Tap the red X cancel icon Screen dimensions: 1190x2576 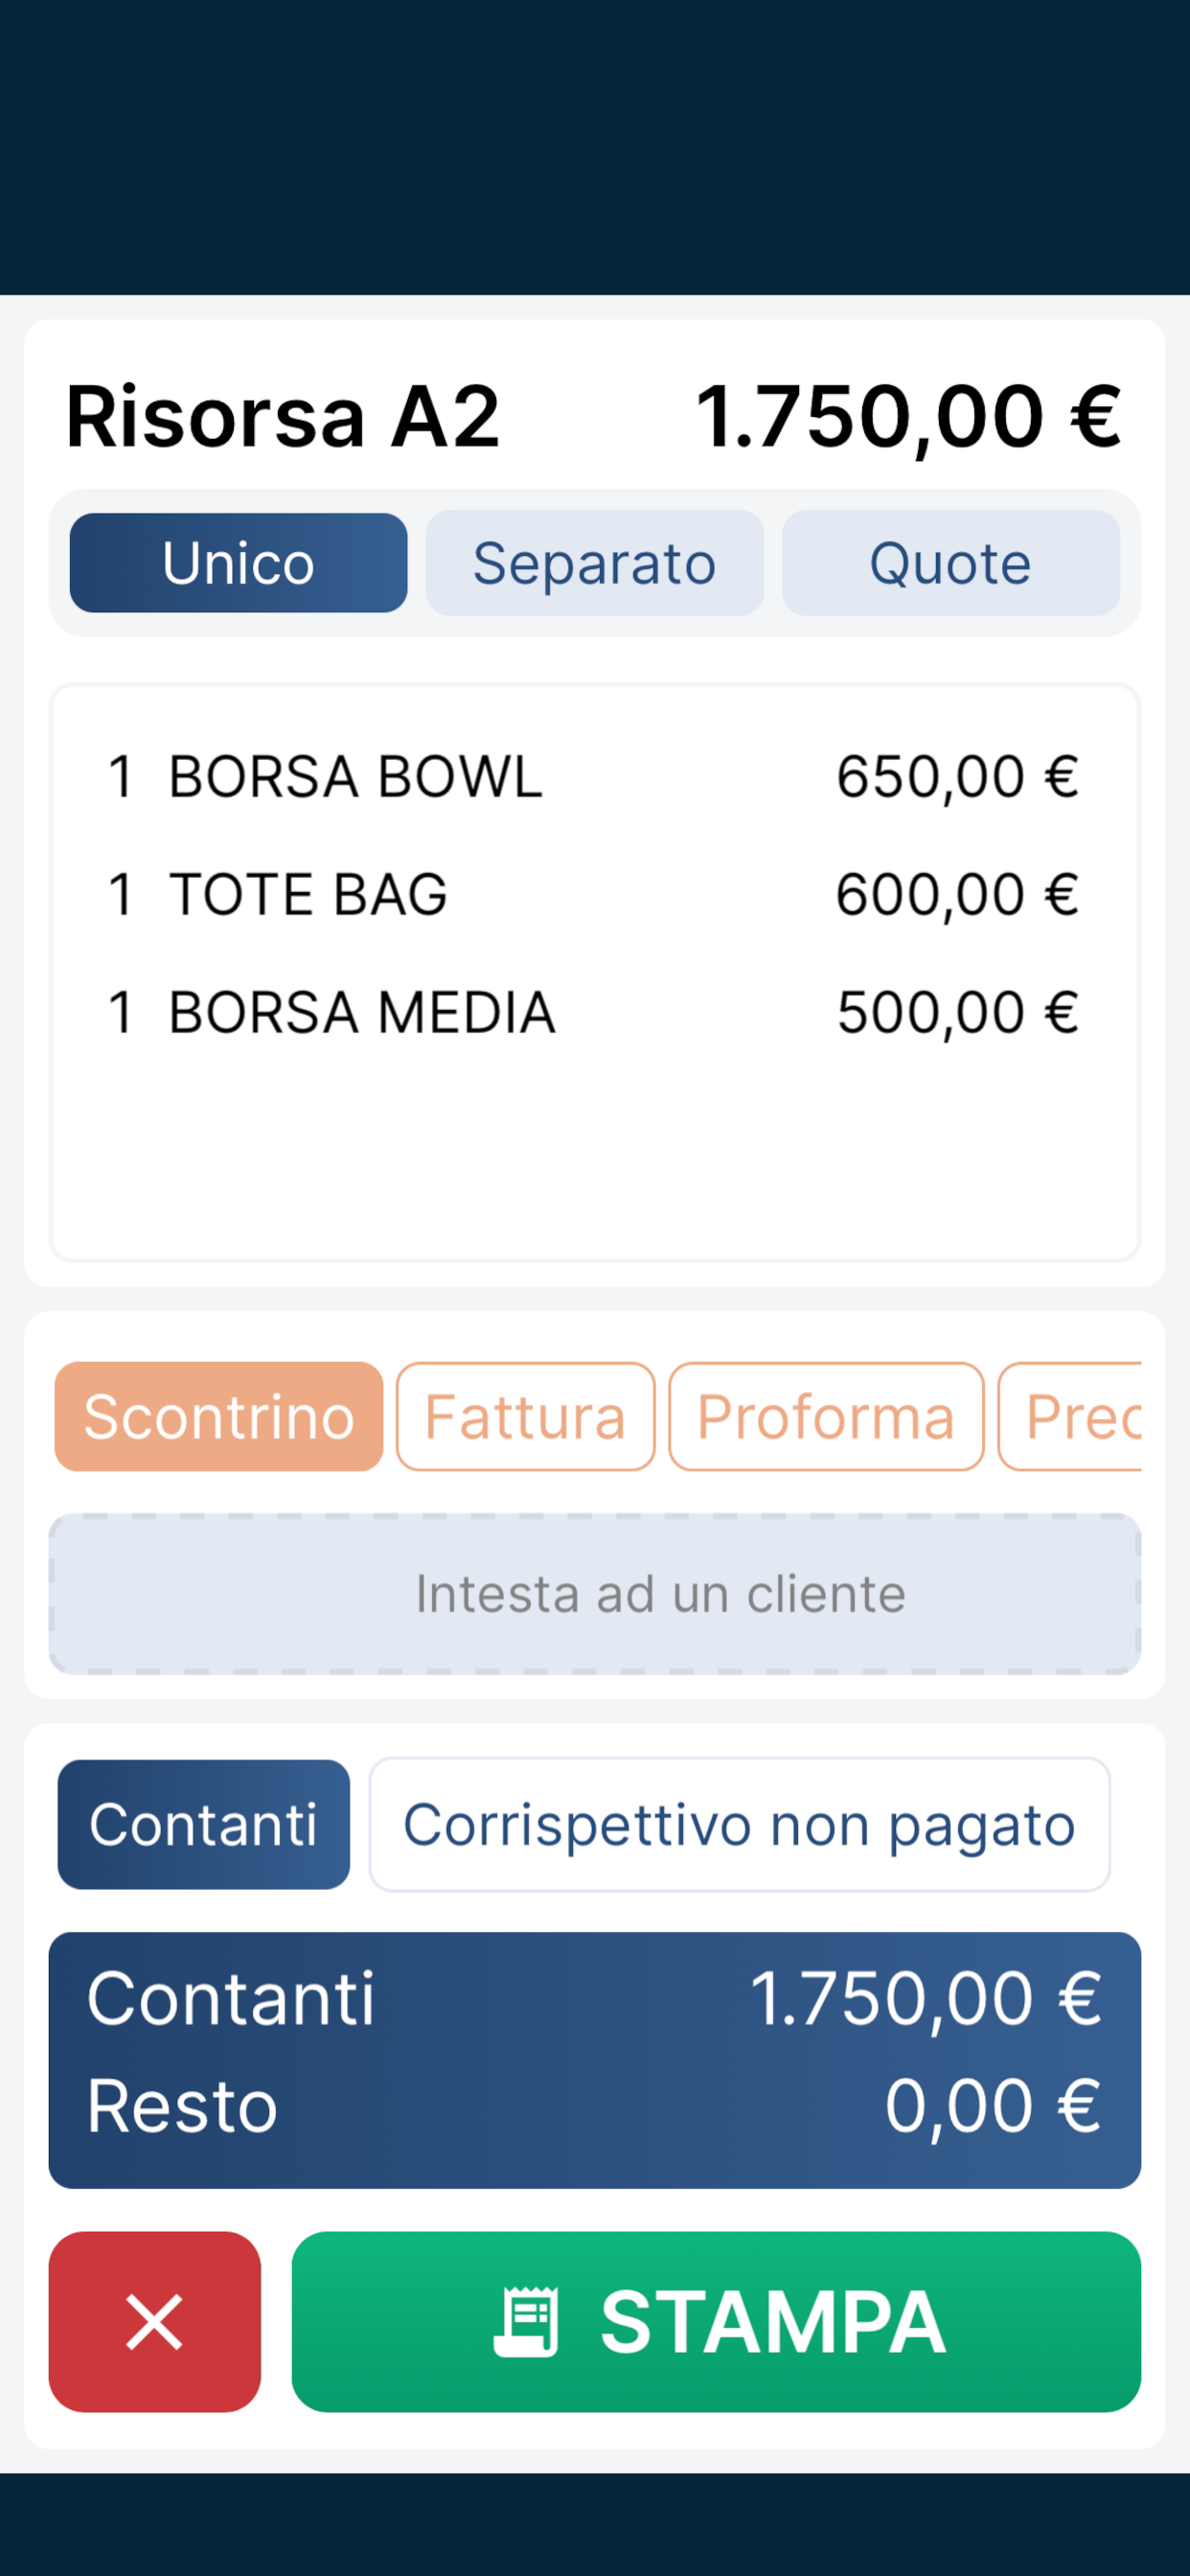coord(154,2321)
